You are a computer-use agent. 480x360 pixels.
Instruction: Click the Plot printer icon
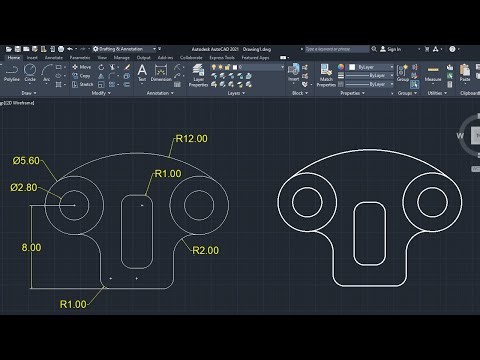pyautogui.click(x=61, y=49)
